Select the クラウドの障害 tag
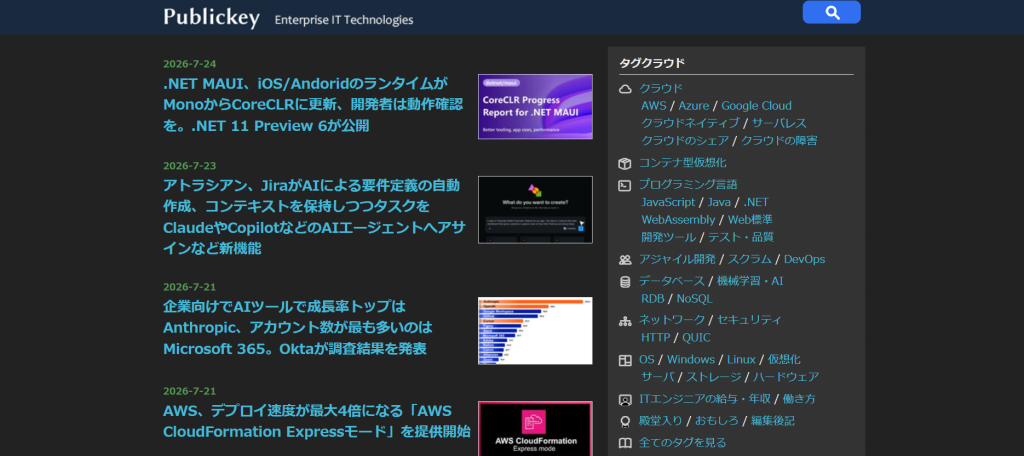 (778, 140)
